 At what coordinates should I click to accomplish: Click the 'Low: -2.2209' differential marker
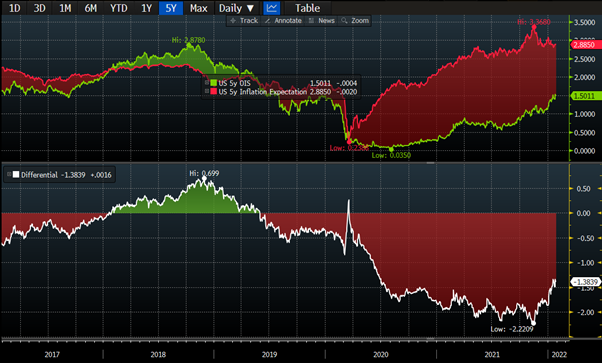tap(512, 329)
